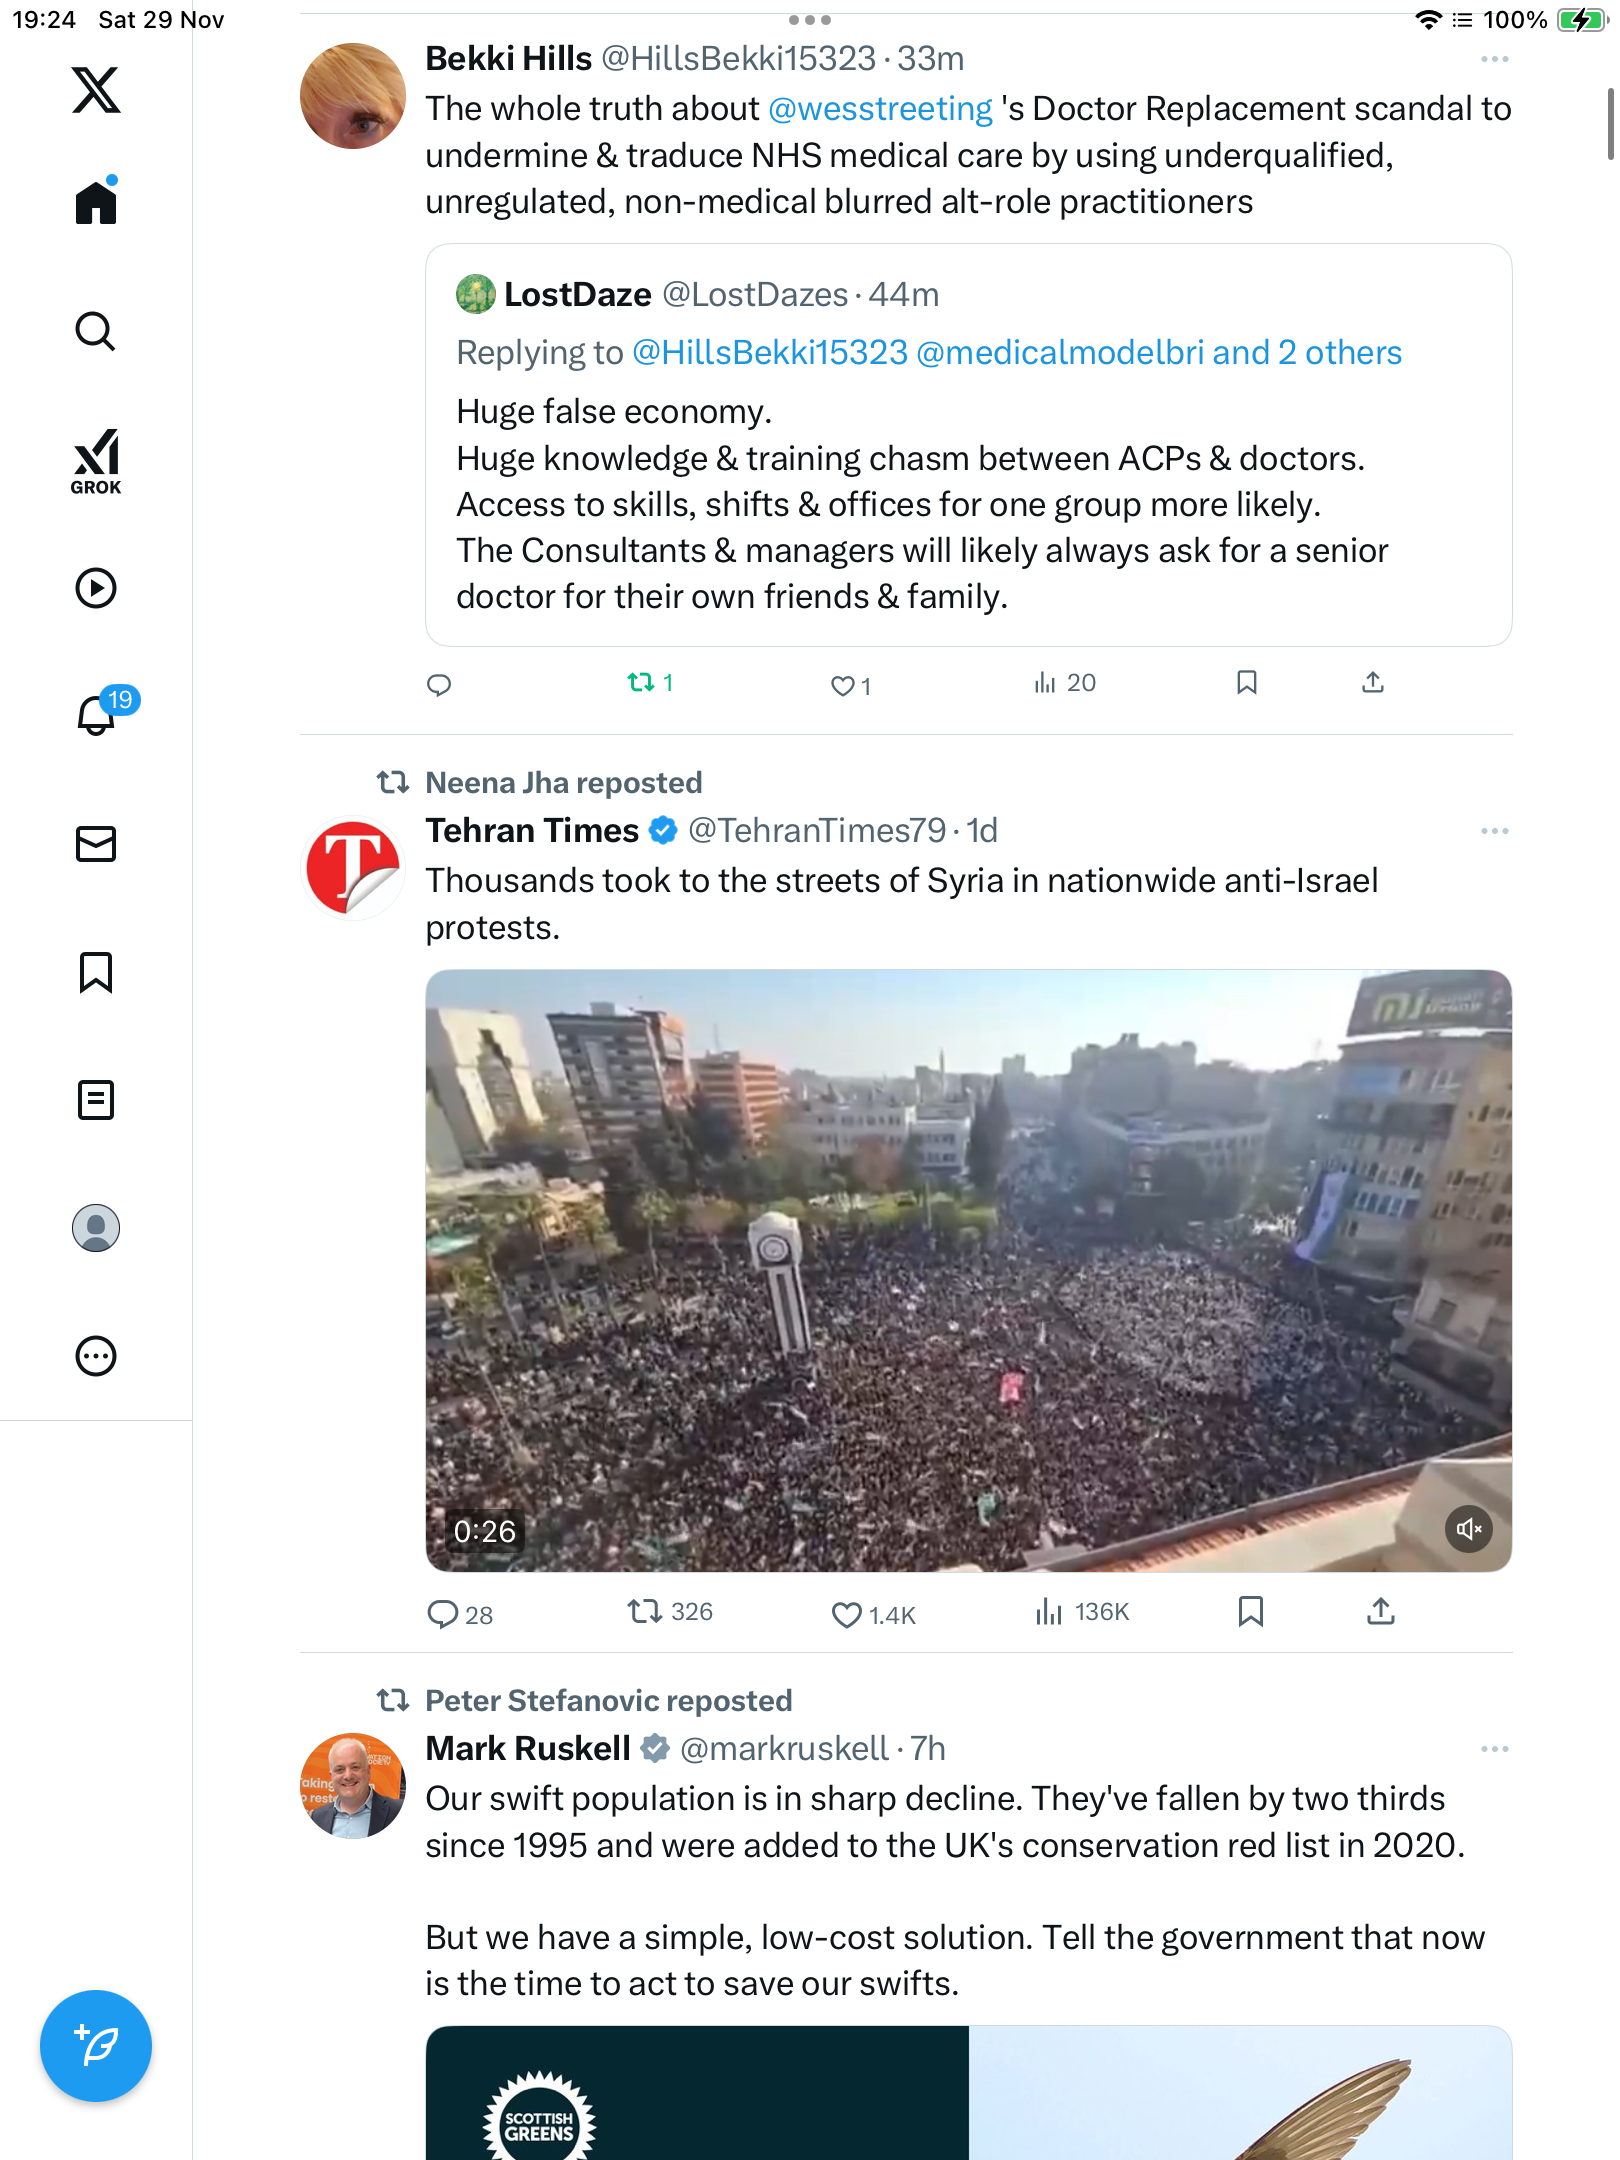
Task: Open the Lists icon in sidebar
Action: pyautogui.click(x=96, y=1100)
